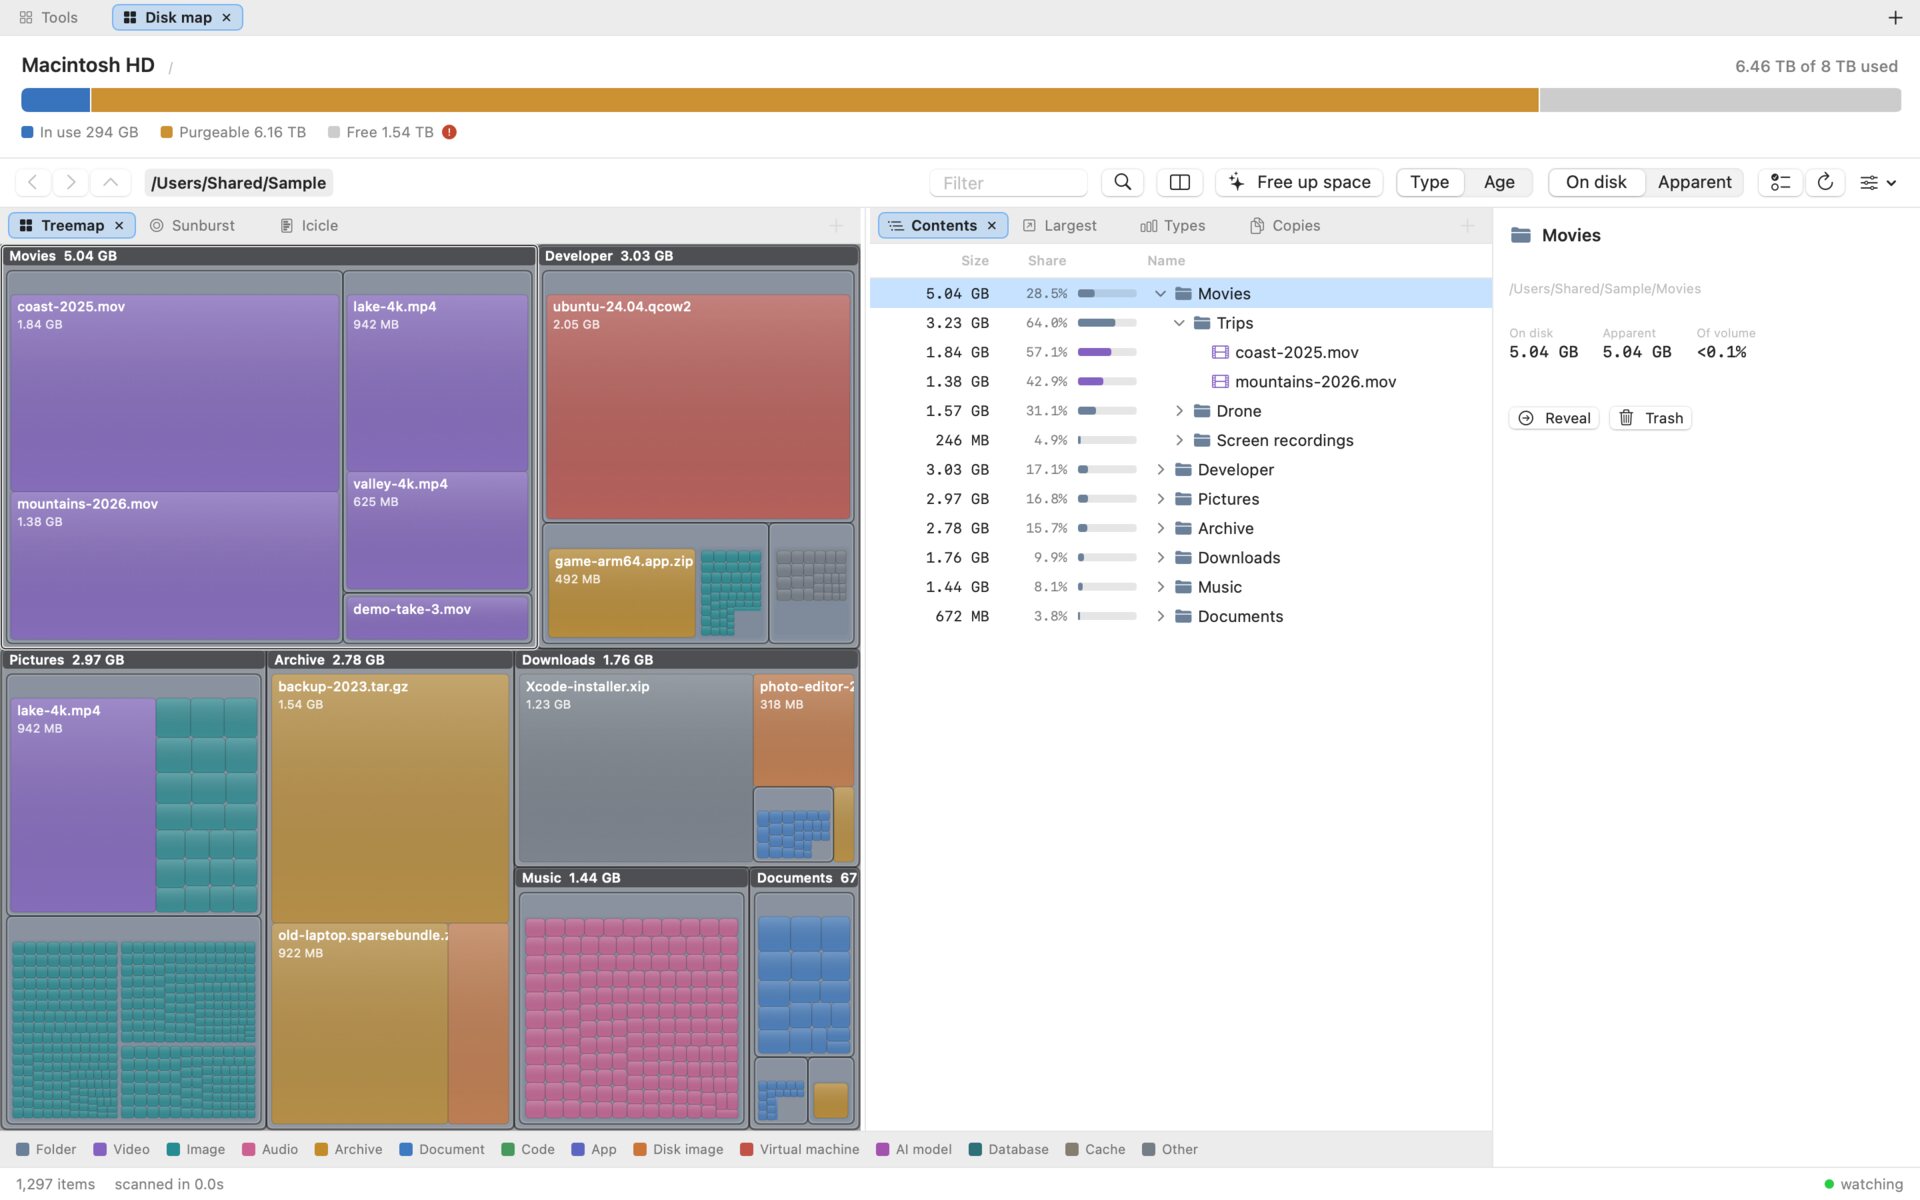Open the Tools grid menu
1920x1200 pixels.
pos(48,17)
